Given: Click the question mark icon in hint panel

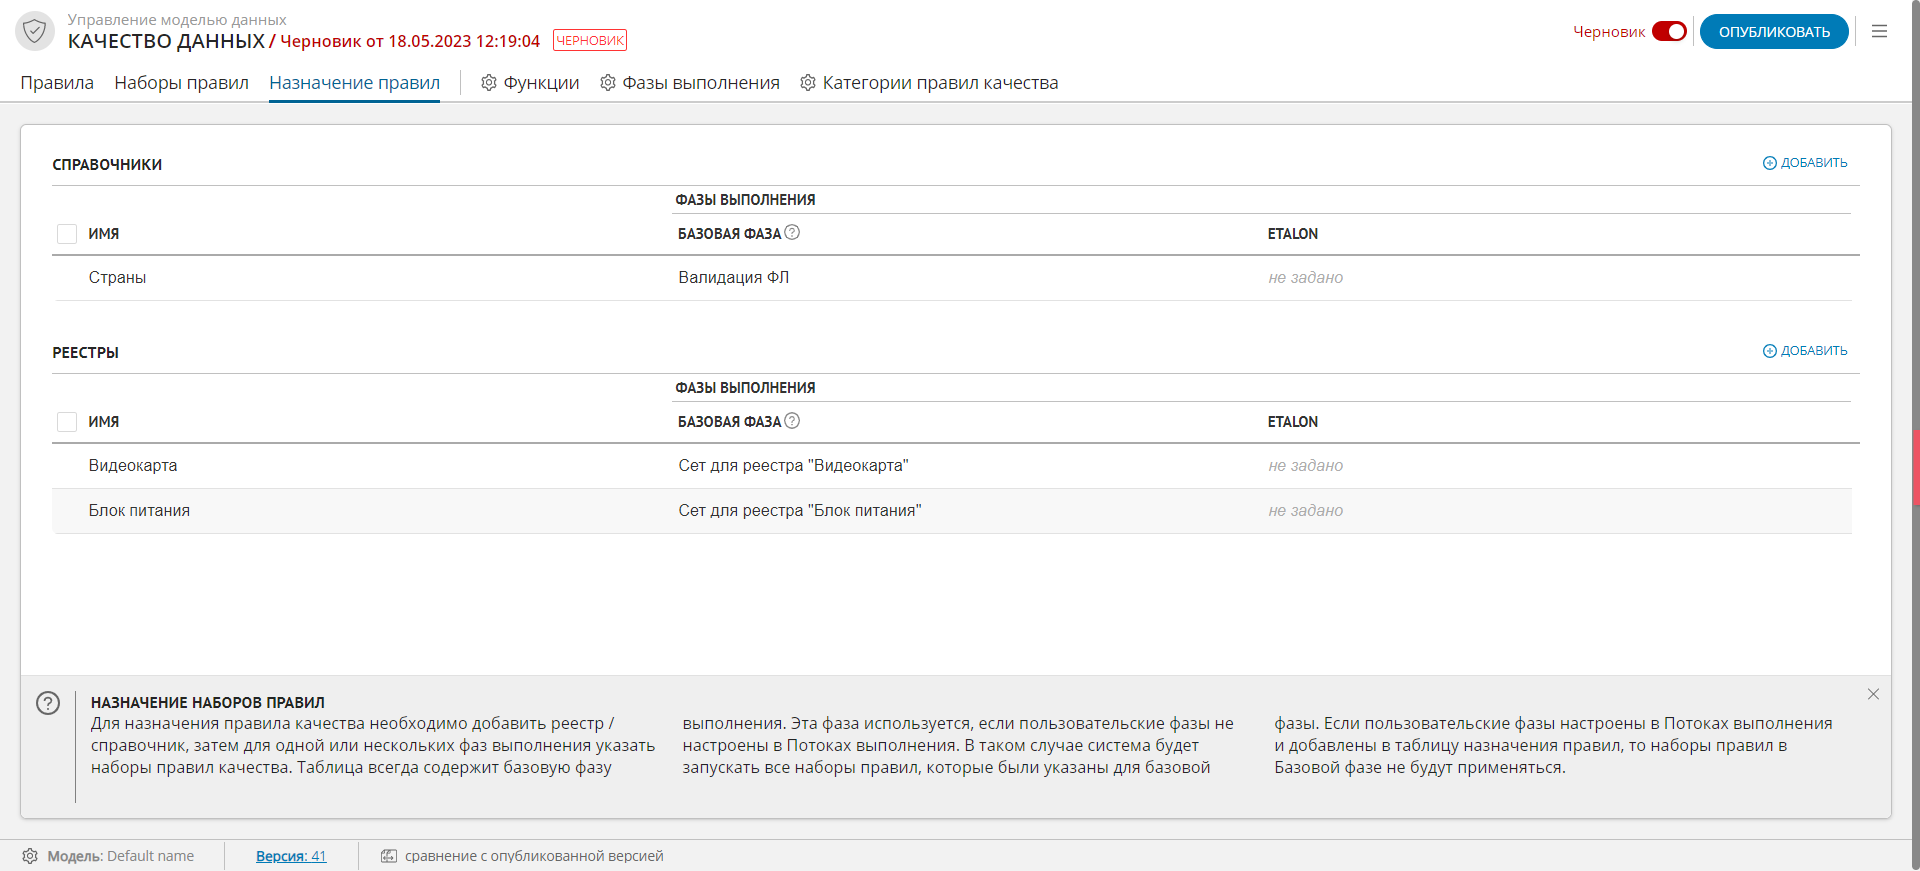Looking at the screenshot, I should coord(48,703).
